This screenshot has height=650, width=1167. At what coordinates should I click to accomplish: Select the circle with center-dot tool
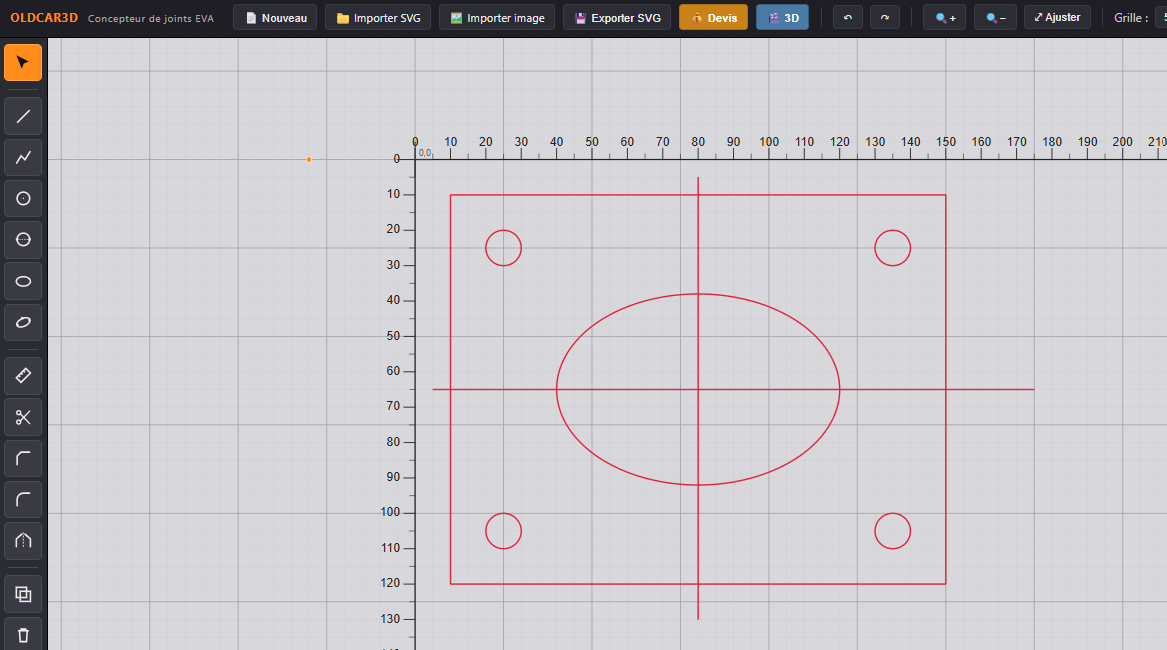[x=23, y=199]
